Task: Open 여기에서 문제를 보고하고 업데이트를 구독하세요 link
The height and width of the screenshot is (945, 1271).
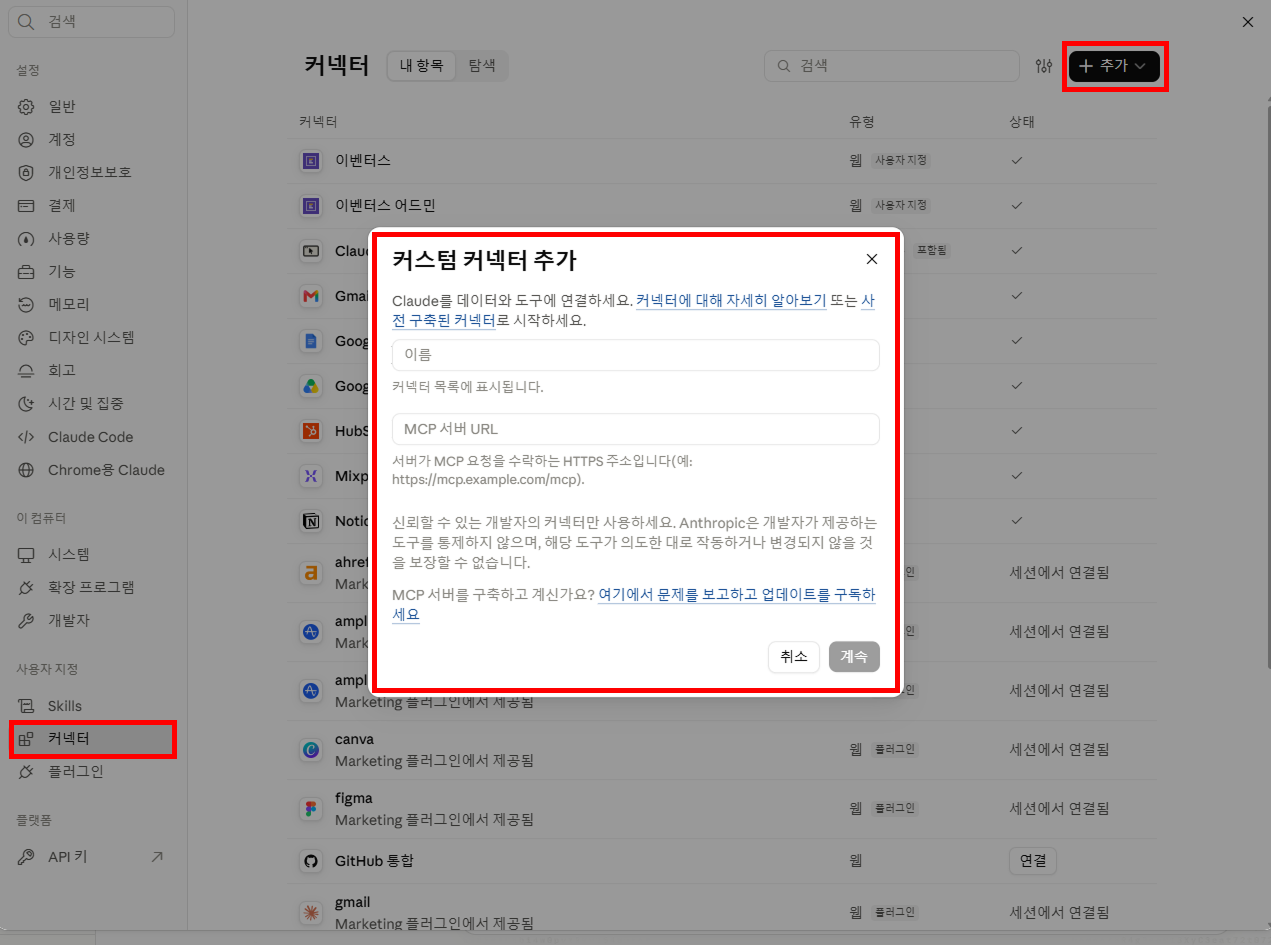Action: [x=736, y=594]
